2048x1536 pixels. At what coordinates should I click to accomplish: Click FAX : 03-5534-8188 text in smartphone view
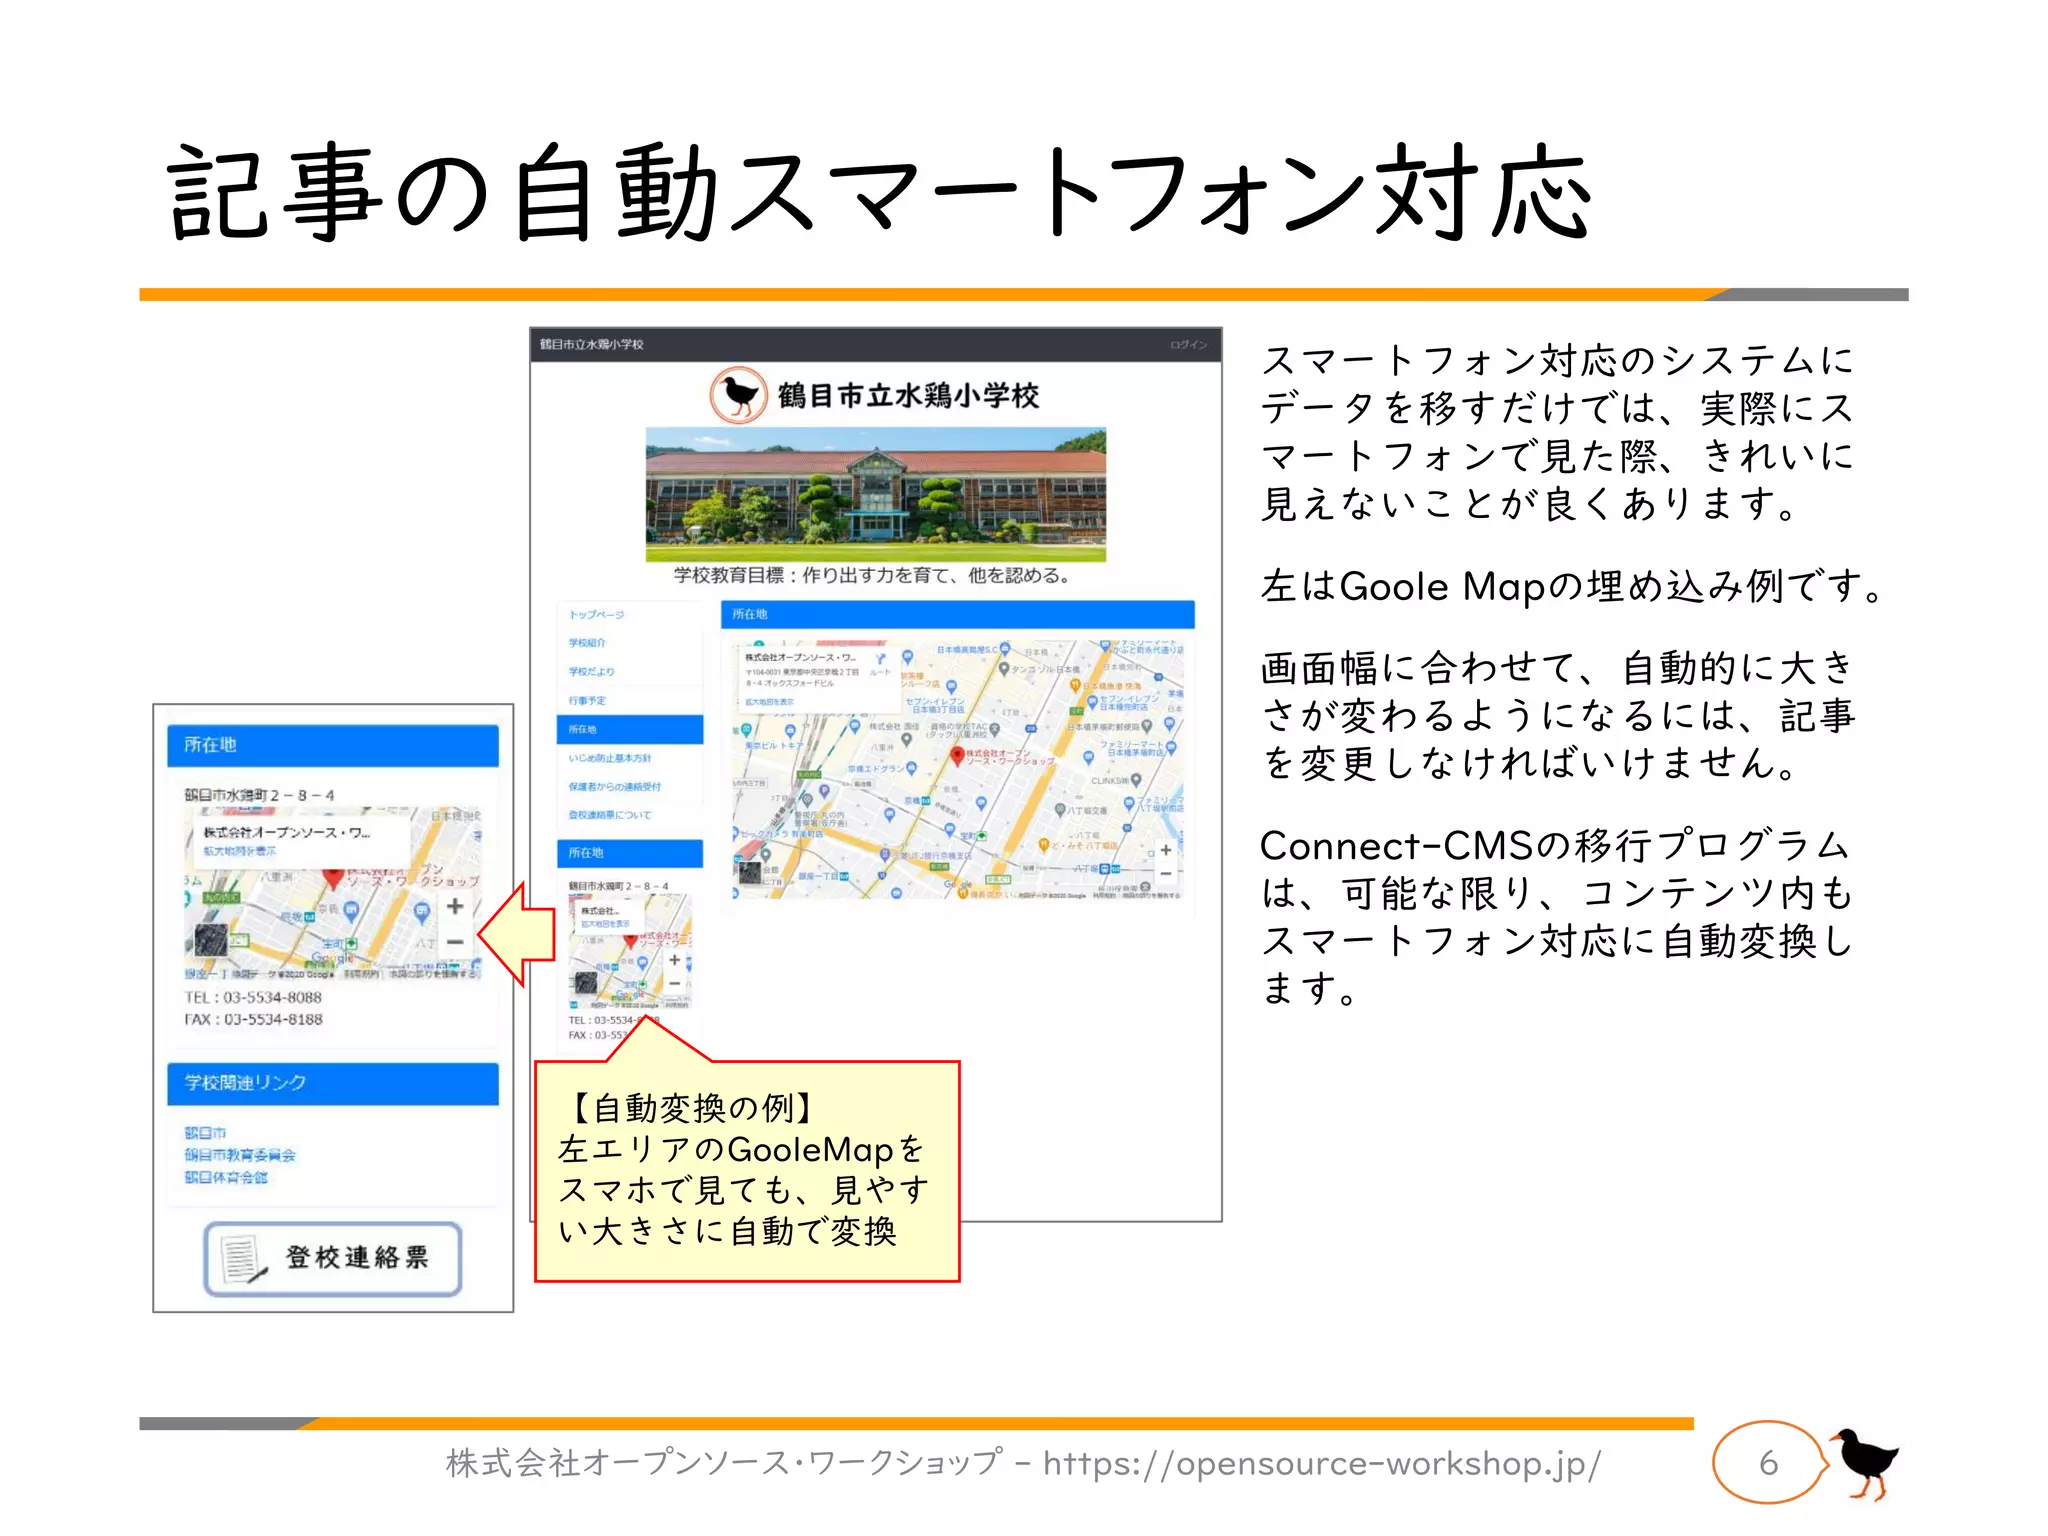[253, 1019]
